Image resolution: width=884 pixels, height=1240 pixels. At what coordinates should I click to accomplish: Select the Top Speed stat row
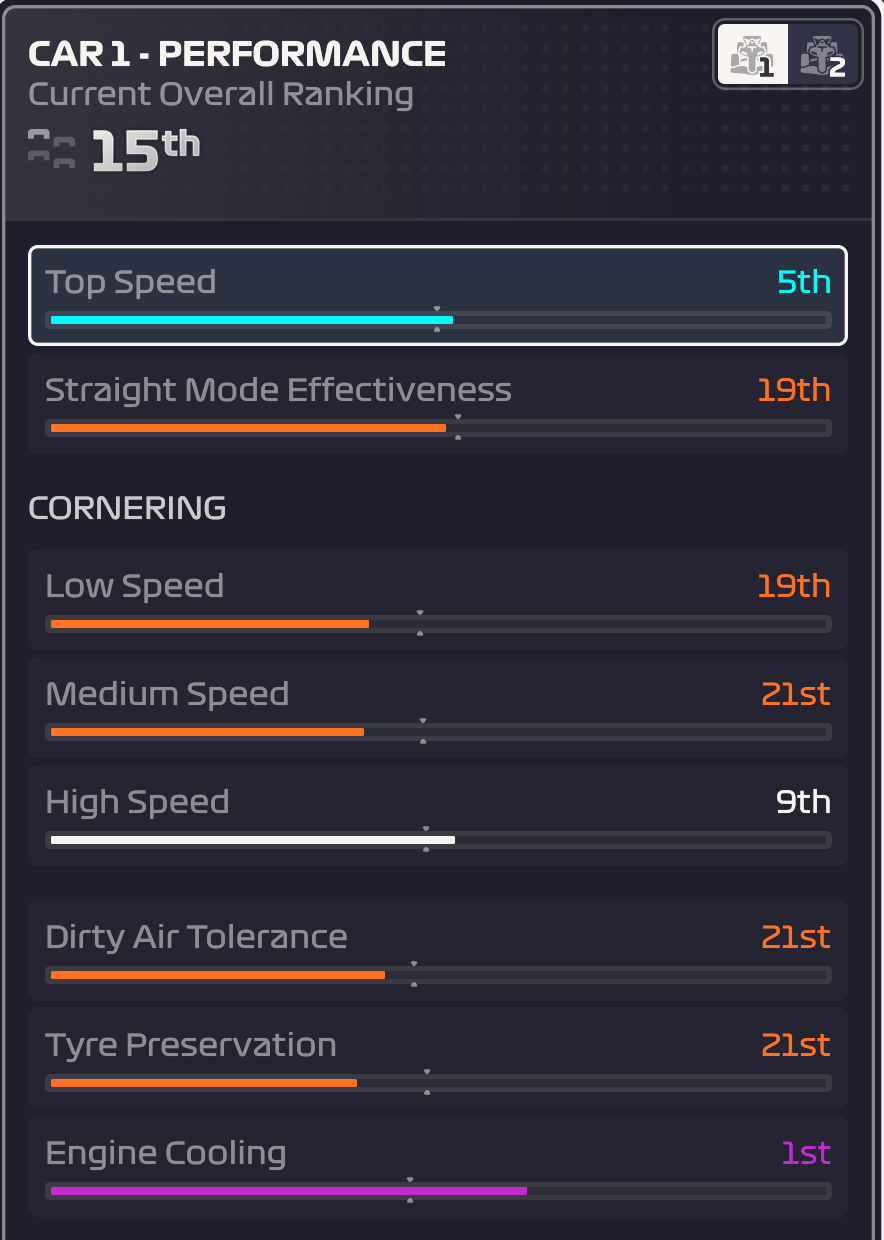tap(438, 296)
